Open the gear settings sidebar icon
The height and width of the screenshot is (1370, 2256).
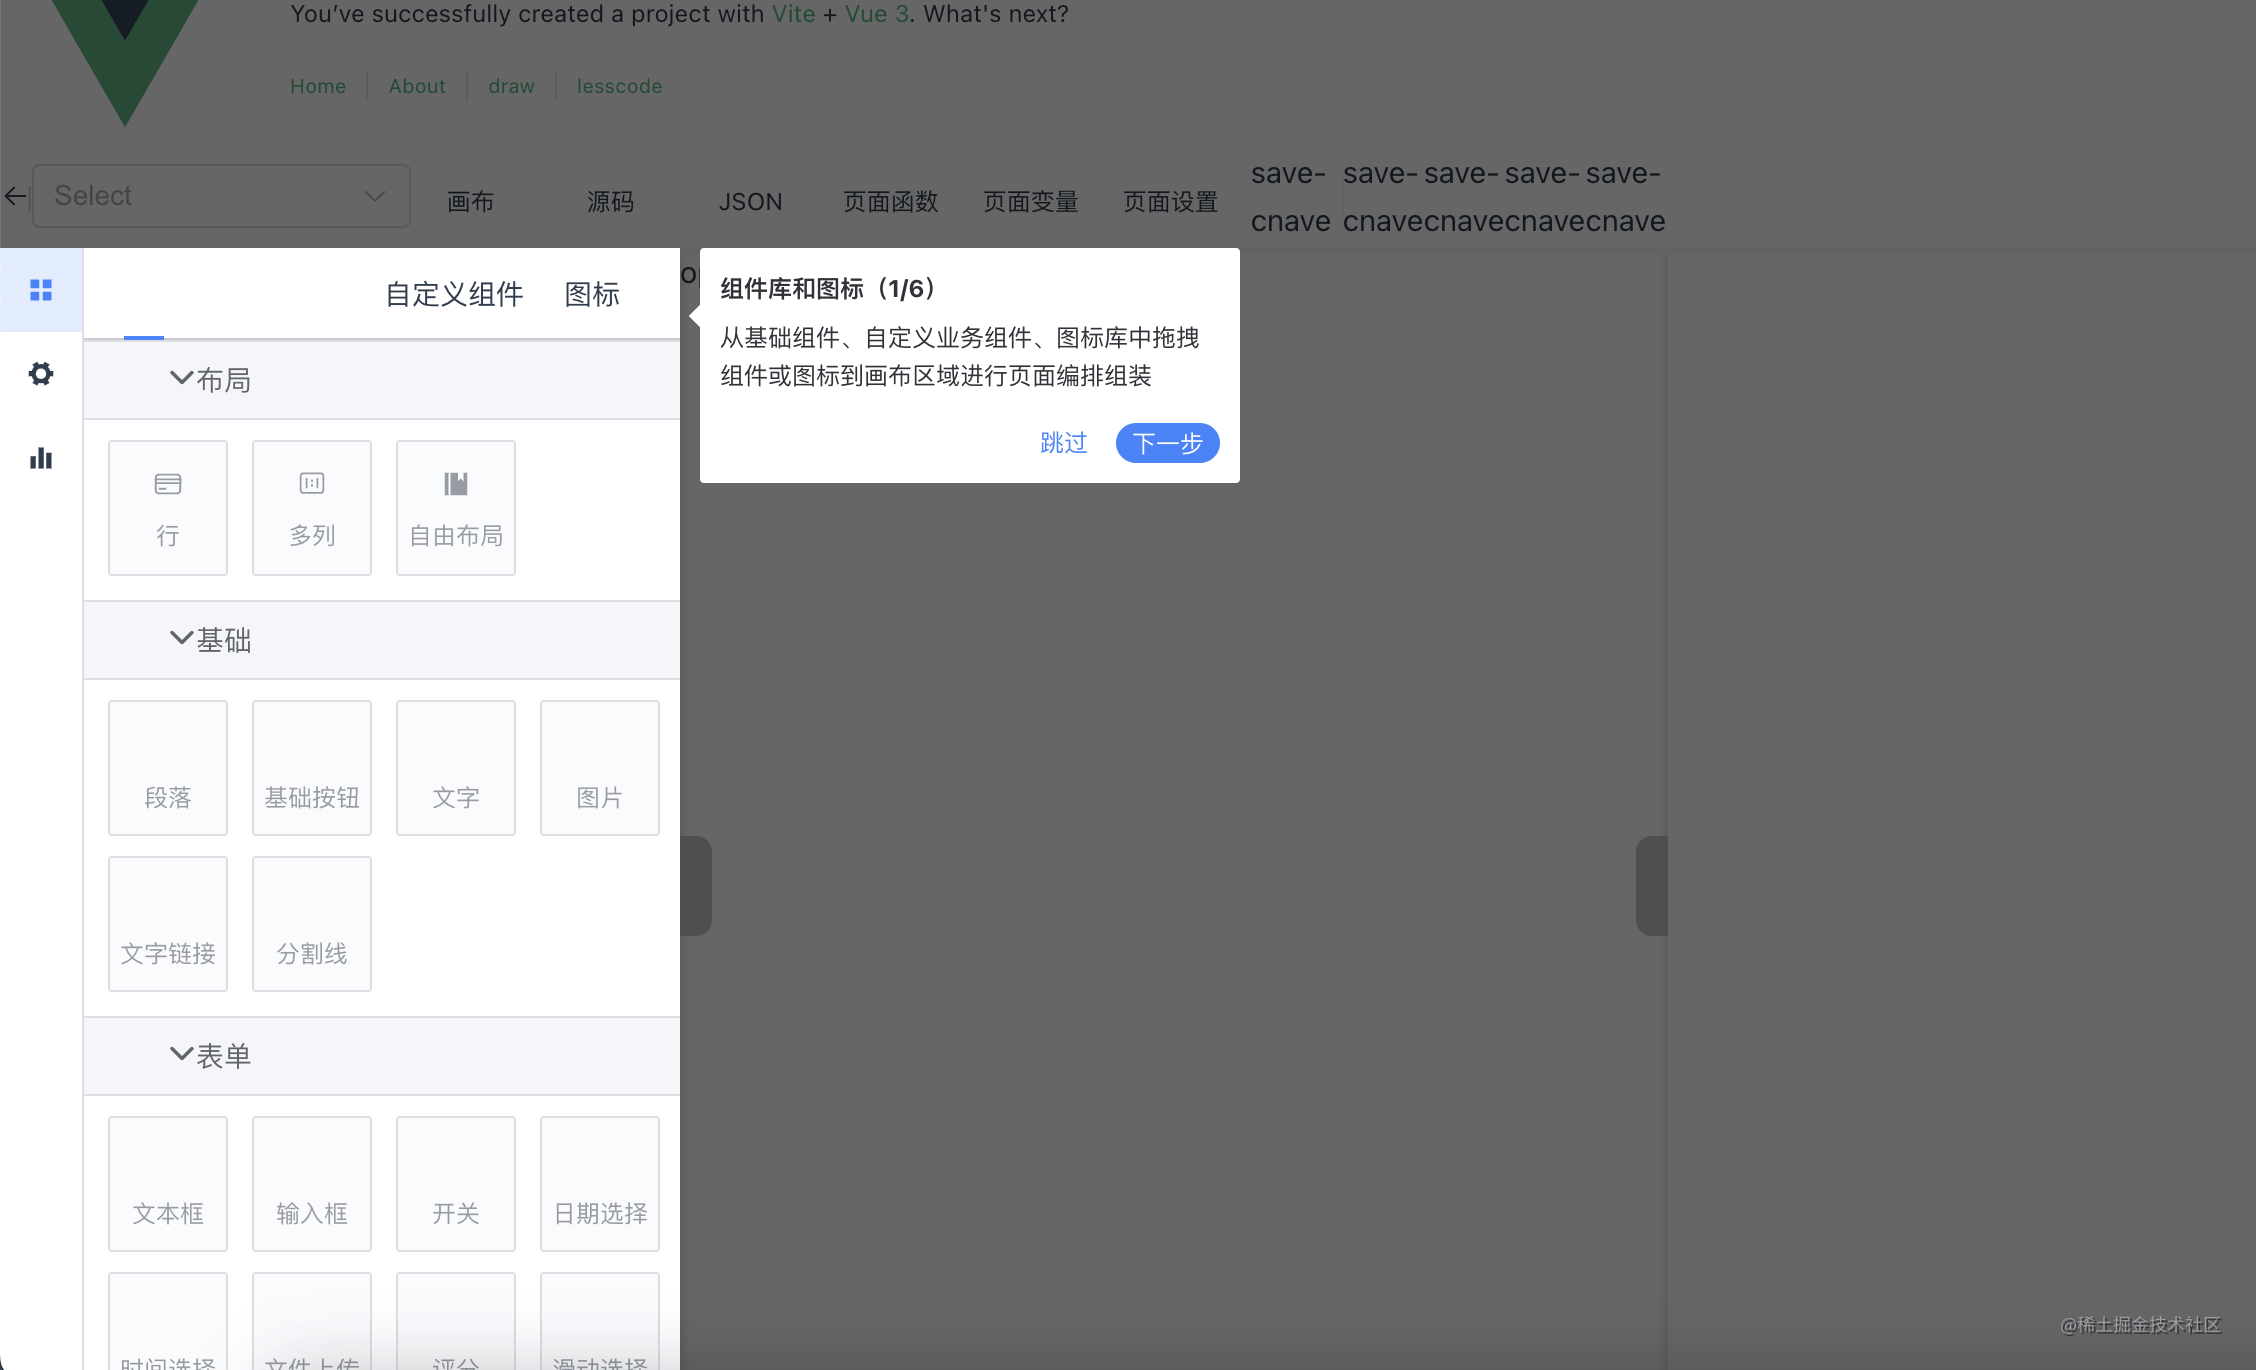pos(41,374)
